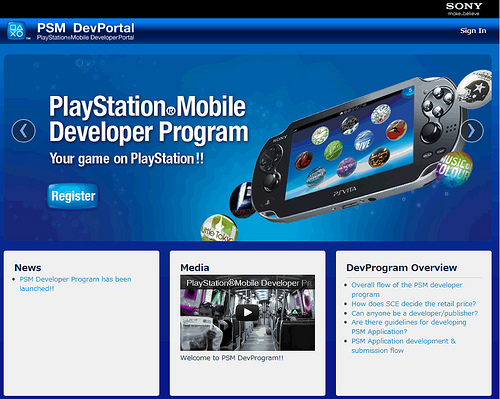Open Overall flow of the PSM developer program

(407, 289)
